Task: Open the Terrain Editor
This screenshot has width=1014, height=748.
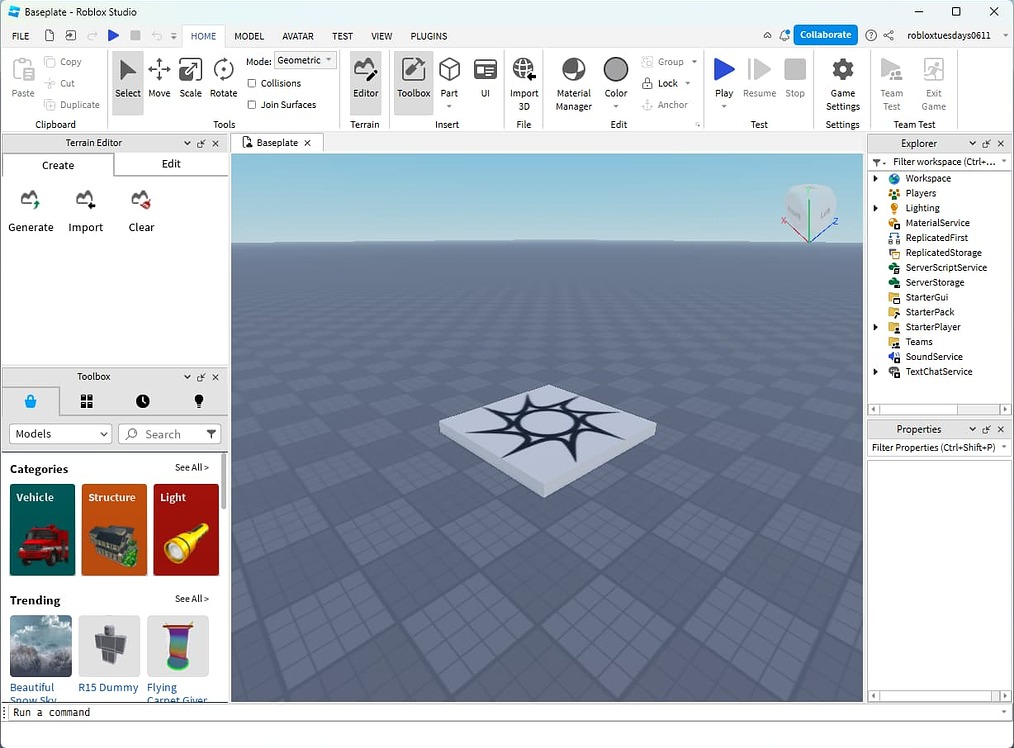Action: pyautogui.click(x=366, y=80)
